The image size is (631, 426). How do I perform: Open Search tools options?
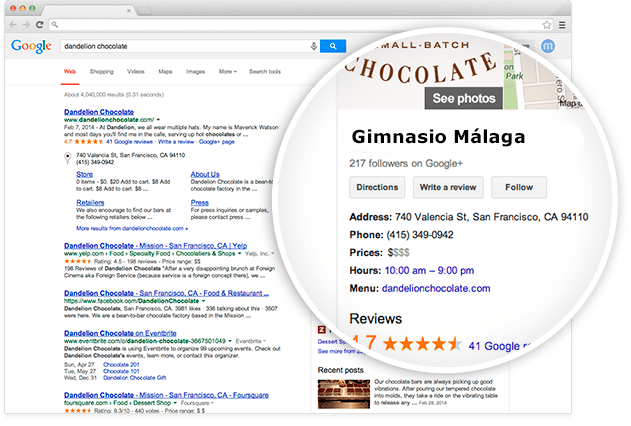point(264,72)
